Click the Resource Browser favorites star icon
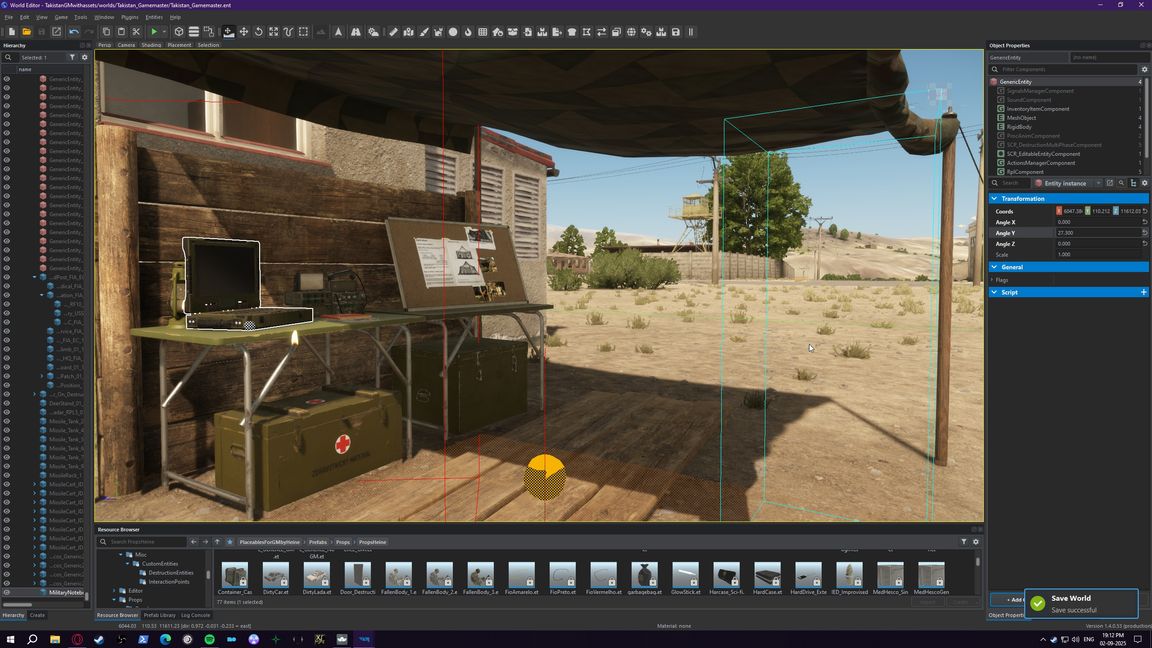The height and width of the screenshot is (648, 1152). (229, 542)
